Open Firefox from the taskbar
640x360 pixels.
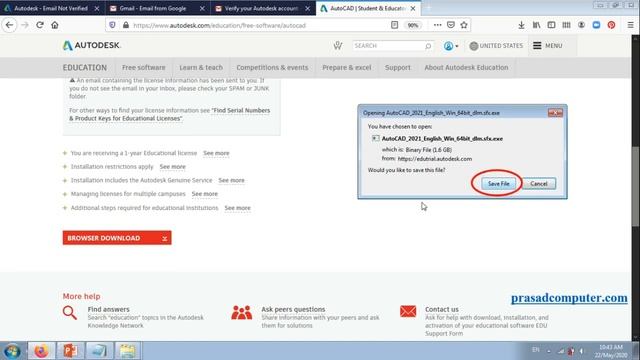click(41, 351)
